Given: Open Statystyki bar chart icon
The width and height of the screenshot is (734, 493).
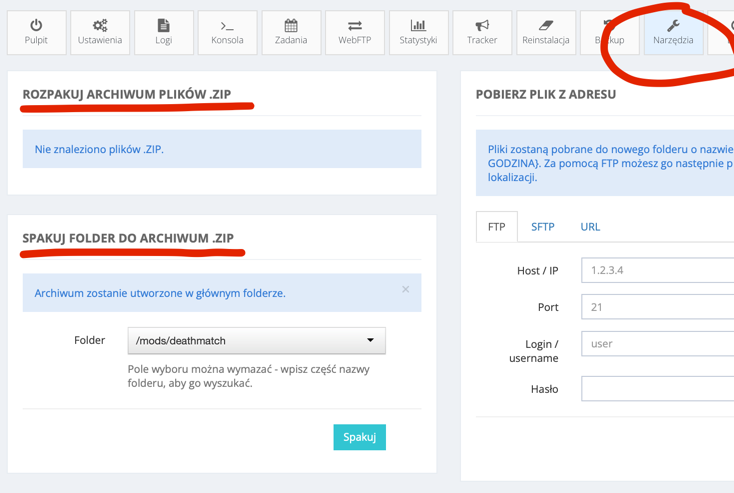Looking at the screenshot, I should pyautogui.click(x=418, y=26).
